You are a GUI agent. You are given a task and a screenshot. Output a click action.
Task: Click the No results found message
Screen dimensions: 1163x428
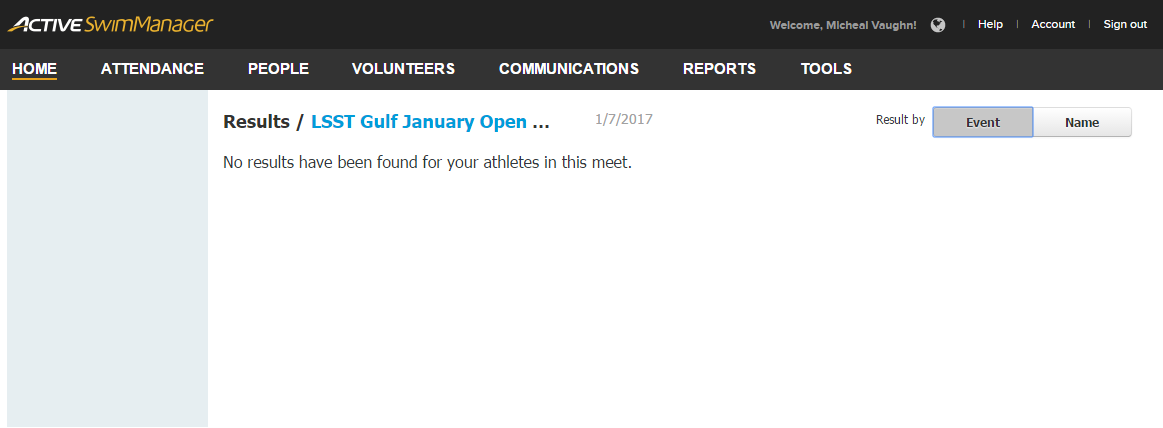pyautogui.click(x=427, y=162)
